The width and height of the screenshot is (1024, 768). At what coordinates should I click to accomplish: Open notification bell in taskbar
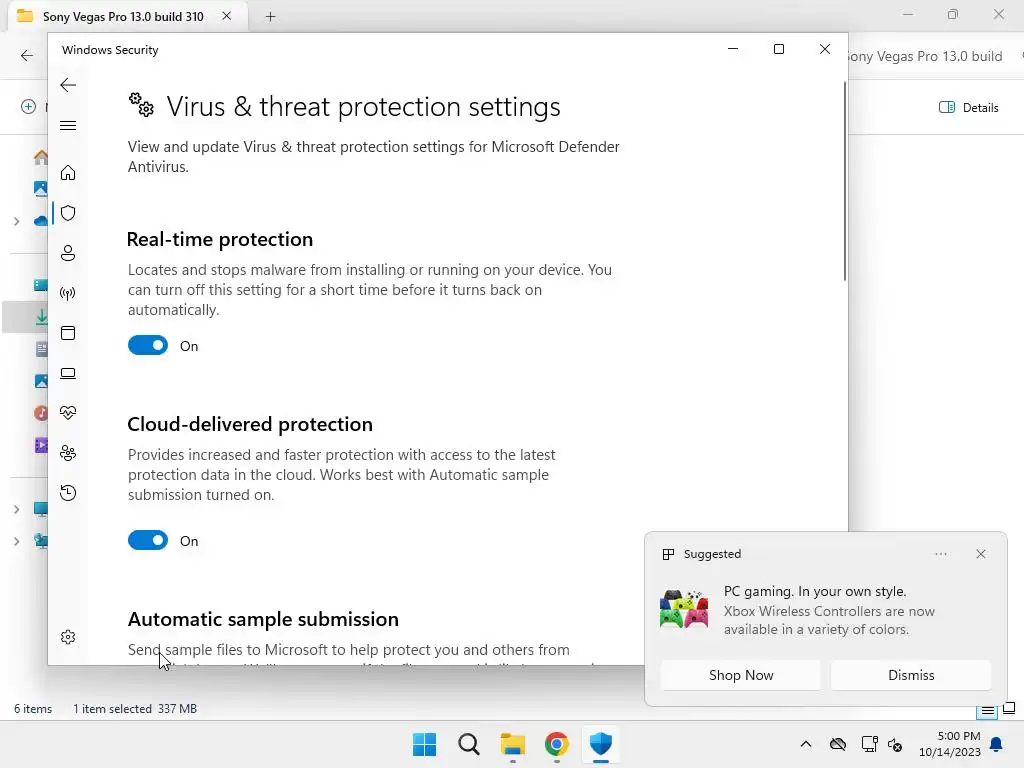click(997, 744)
